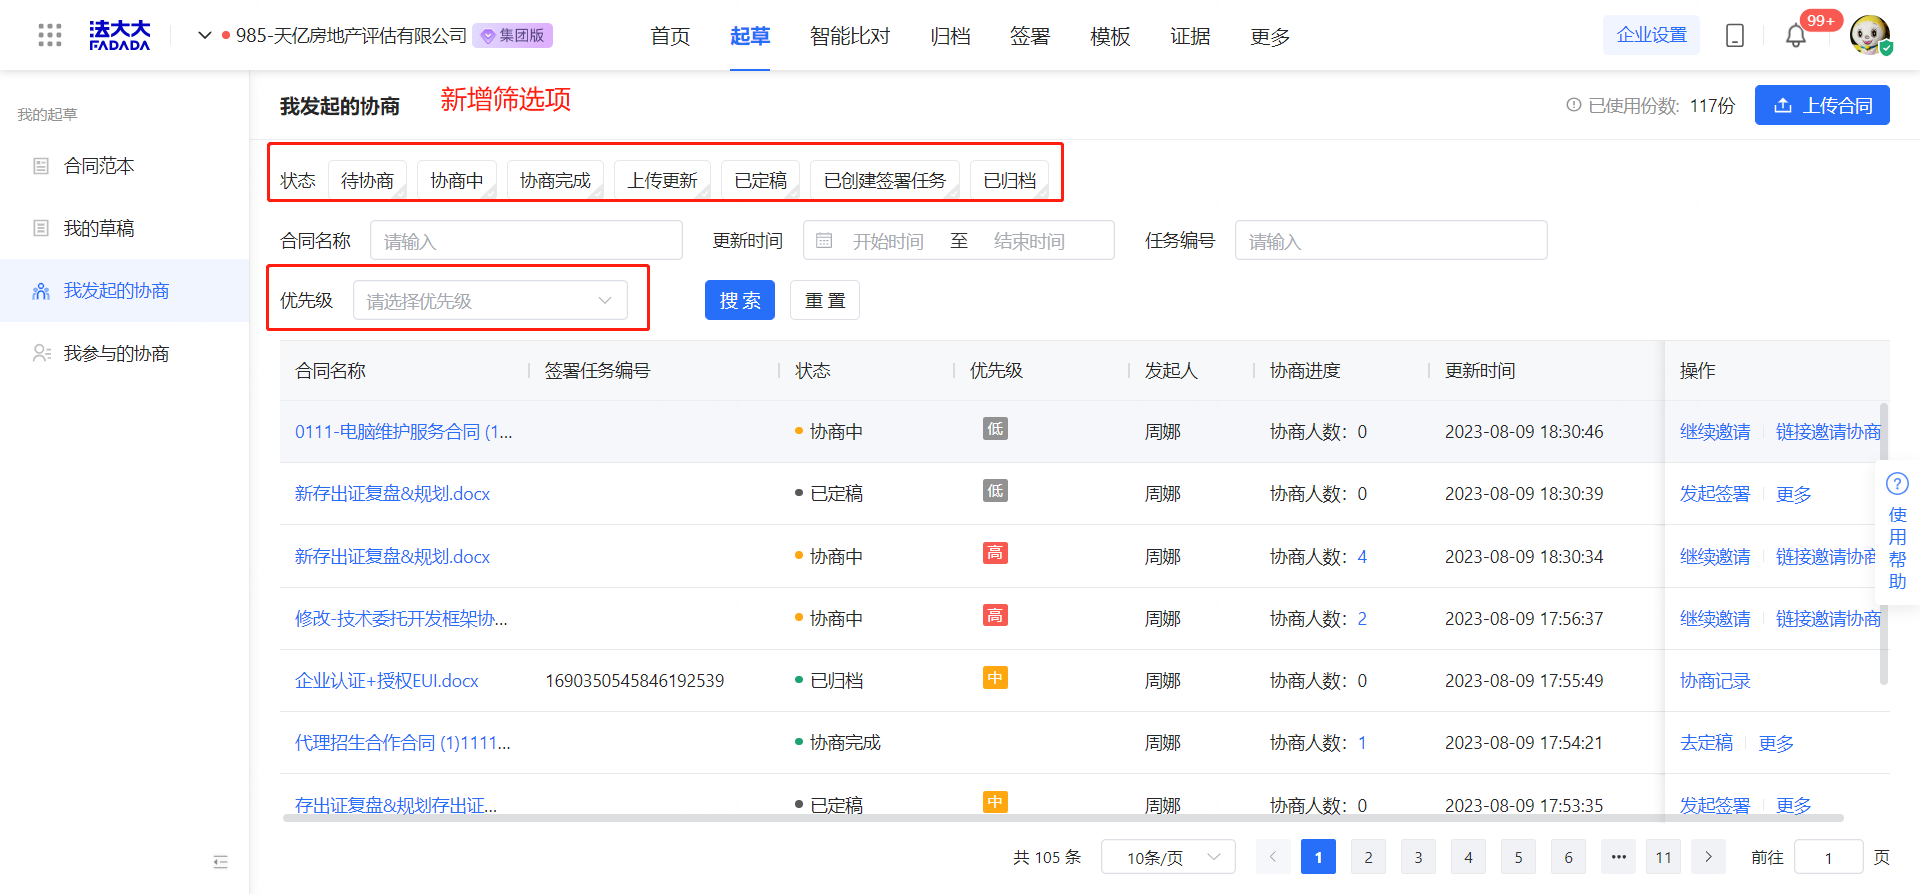Viewport: 1920px width, 894px height.
Task: Open the ellipsis more-pages button
Action: (1618, 857)
